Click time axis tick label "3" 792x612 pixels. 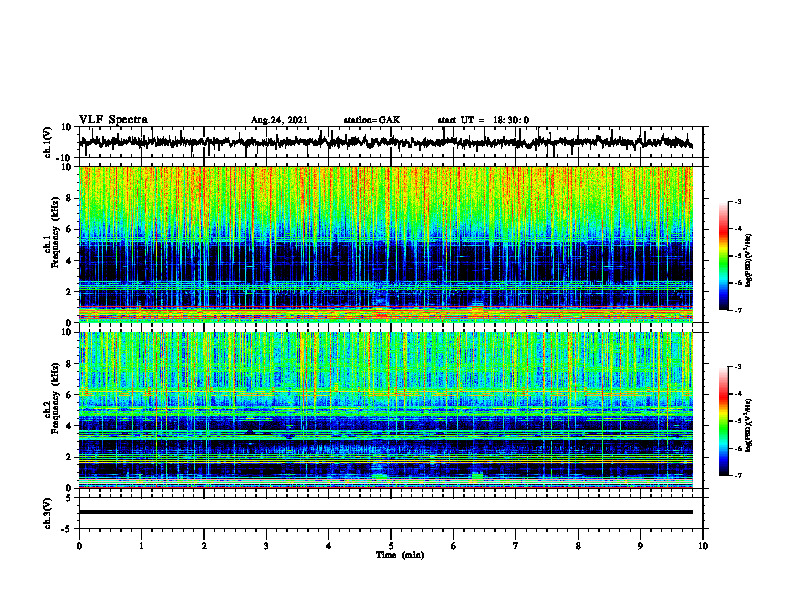(x=266, y=546)
